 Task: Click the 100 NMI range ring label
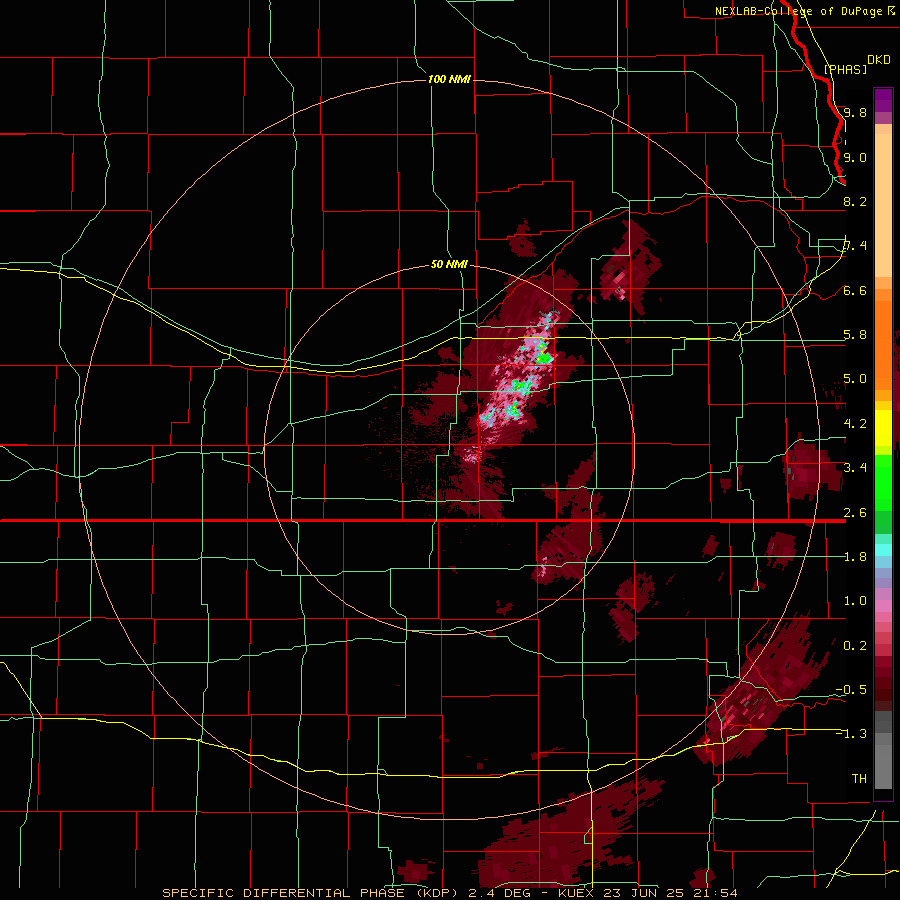point(449,79)
